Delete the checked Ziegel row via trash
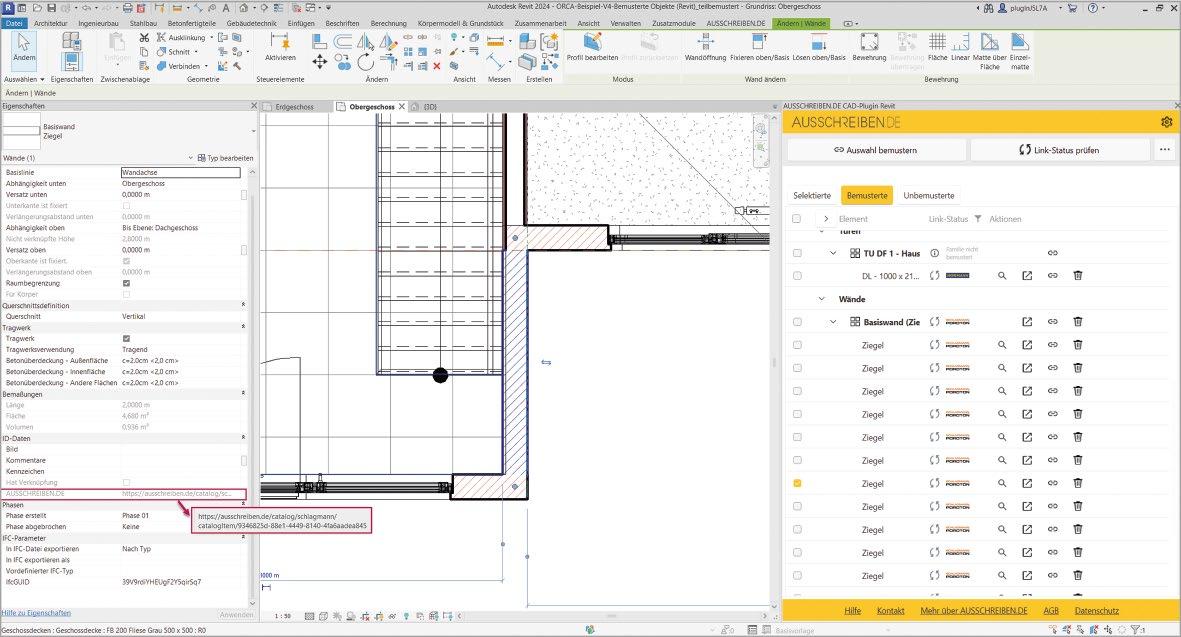The image size is (1181, 637). tap(1078, 483)
